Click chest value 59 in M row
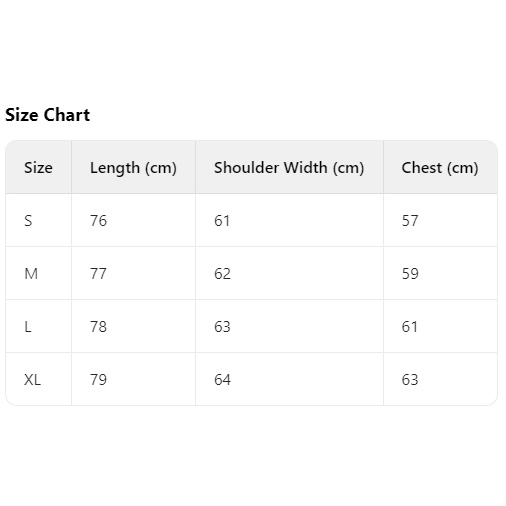 tap(410, 274)
